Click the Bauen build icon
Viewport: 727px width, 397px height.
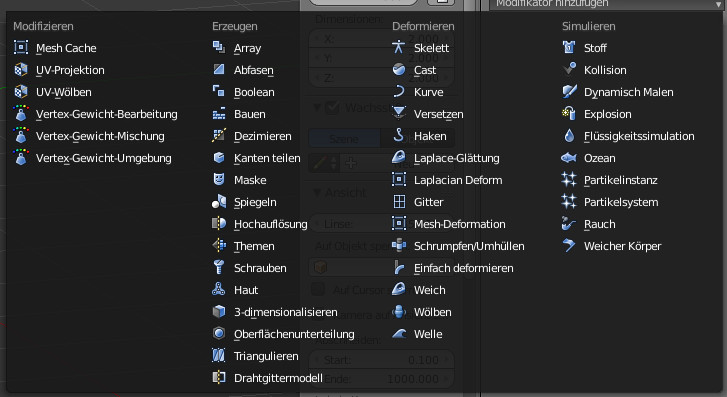(219, 114)
